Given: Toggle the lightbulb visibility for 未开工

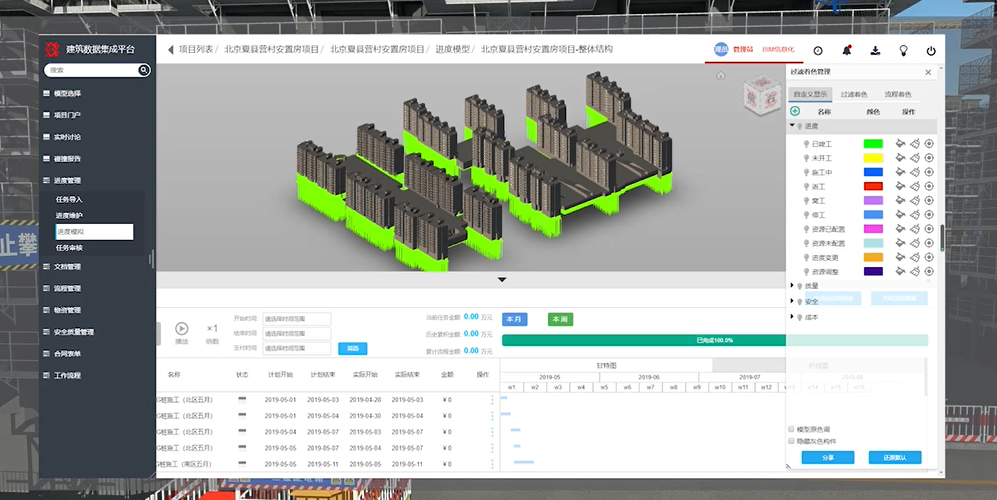Looking at the screenshot, I should click(806, 158).
